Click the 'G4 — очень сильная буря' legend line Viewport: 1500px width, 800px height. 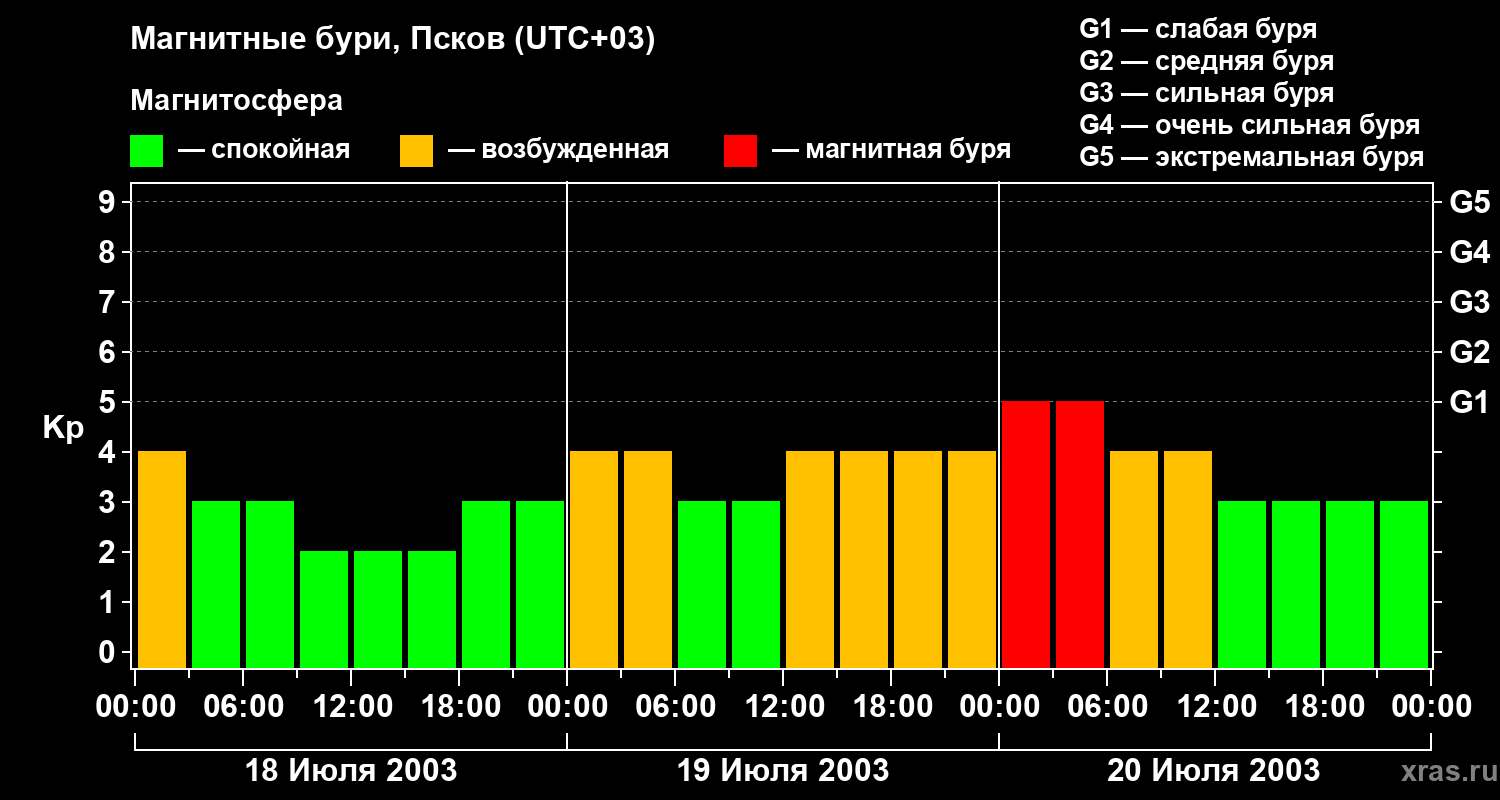click(x=1250, y=125)
